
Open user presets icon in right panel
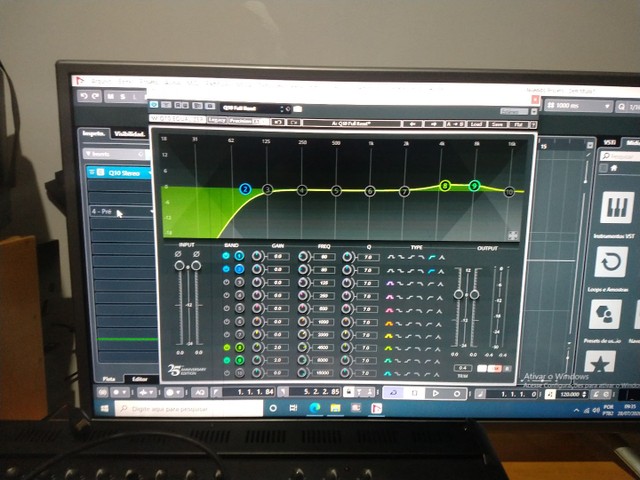[x=605, y=314]
